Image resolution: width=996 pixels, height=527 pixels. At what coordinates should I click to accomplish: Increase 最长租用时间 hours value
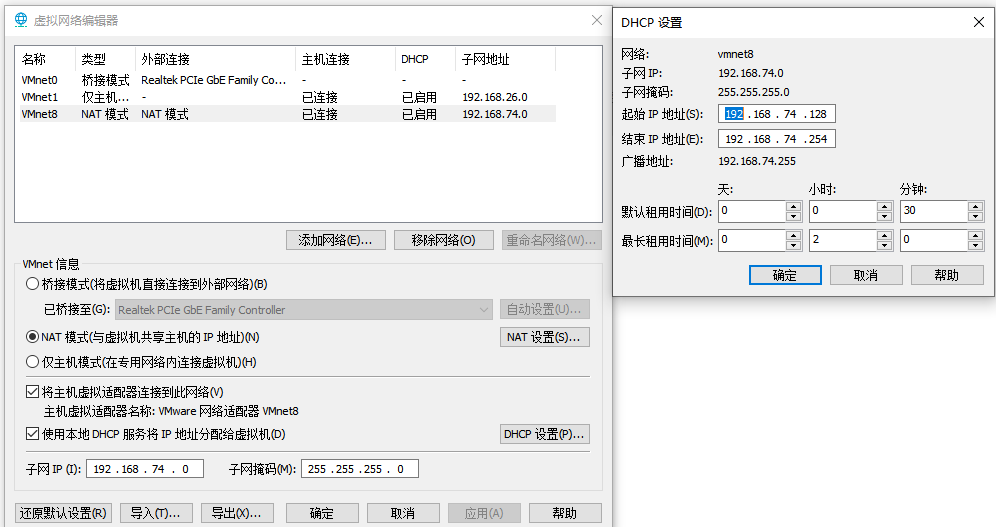click(884, 236)
